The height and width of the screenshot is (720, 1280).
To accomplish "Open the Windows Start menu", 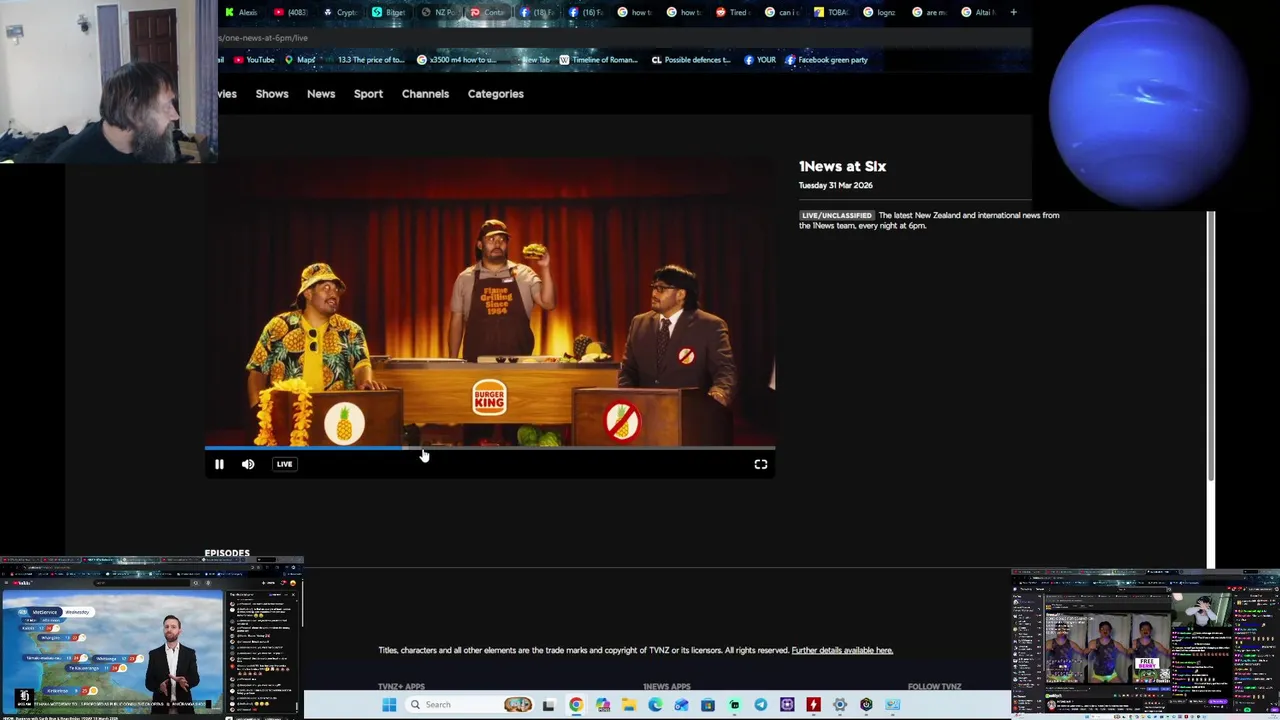I will [x=389, y=704].
